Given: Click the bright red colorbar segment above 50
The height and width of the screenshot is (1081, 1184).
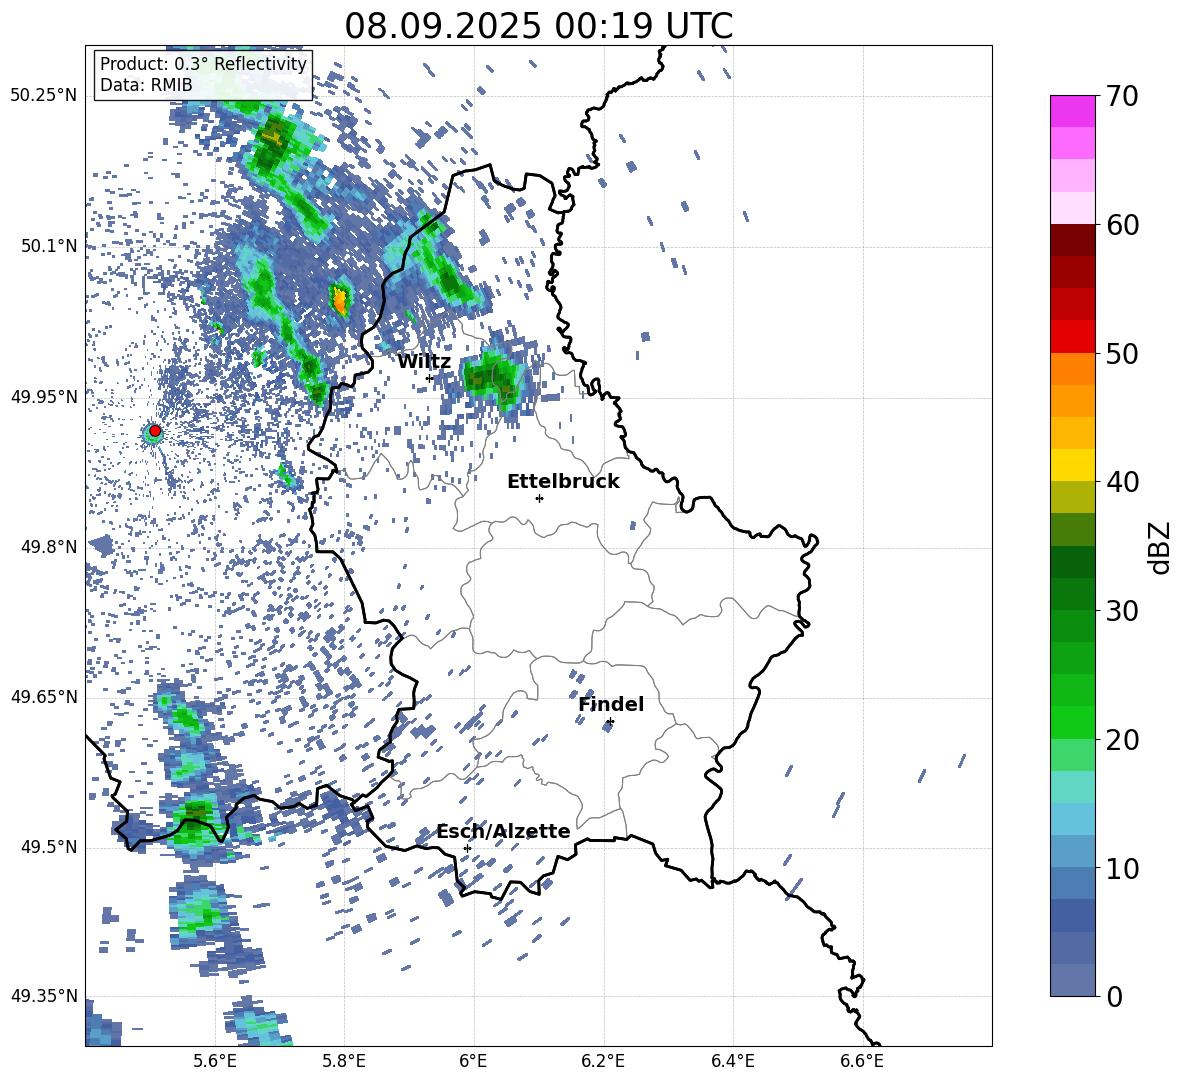Looking at the screenshot, I should pos(1072,337).
